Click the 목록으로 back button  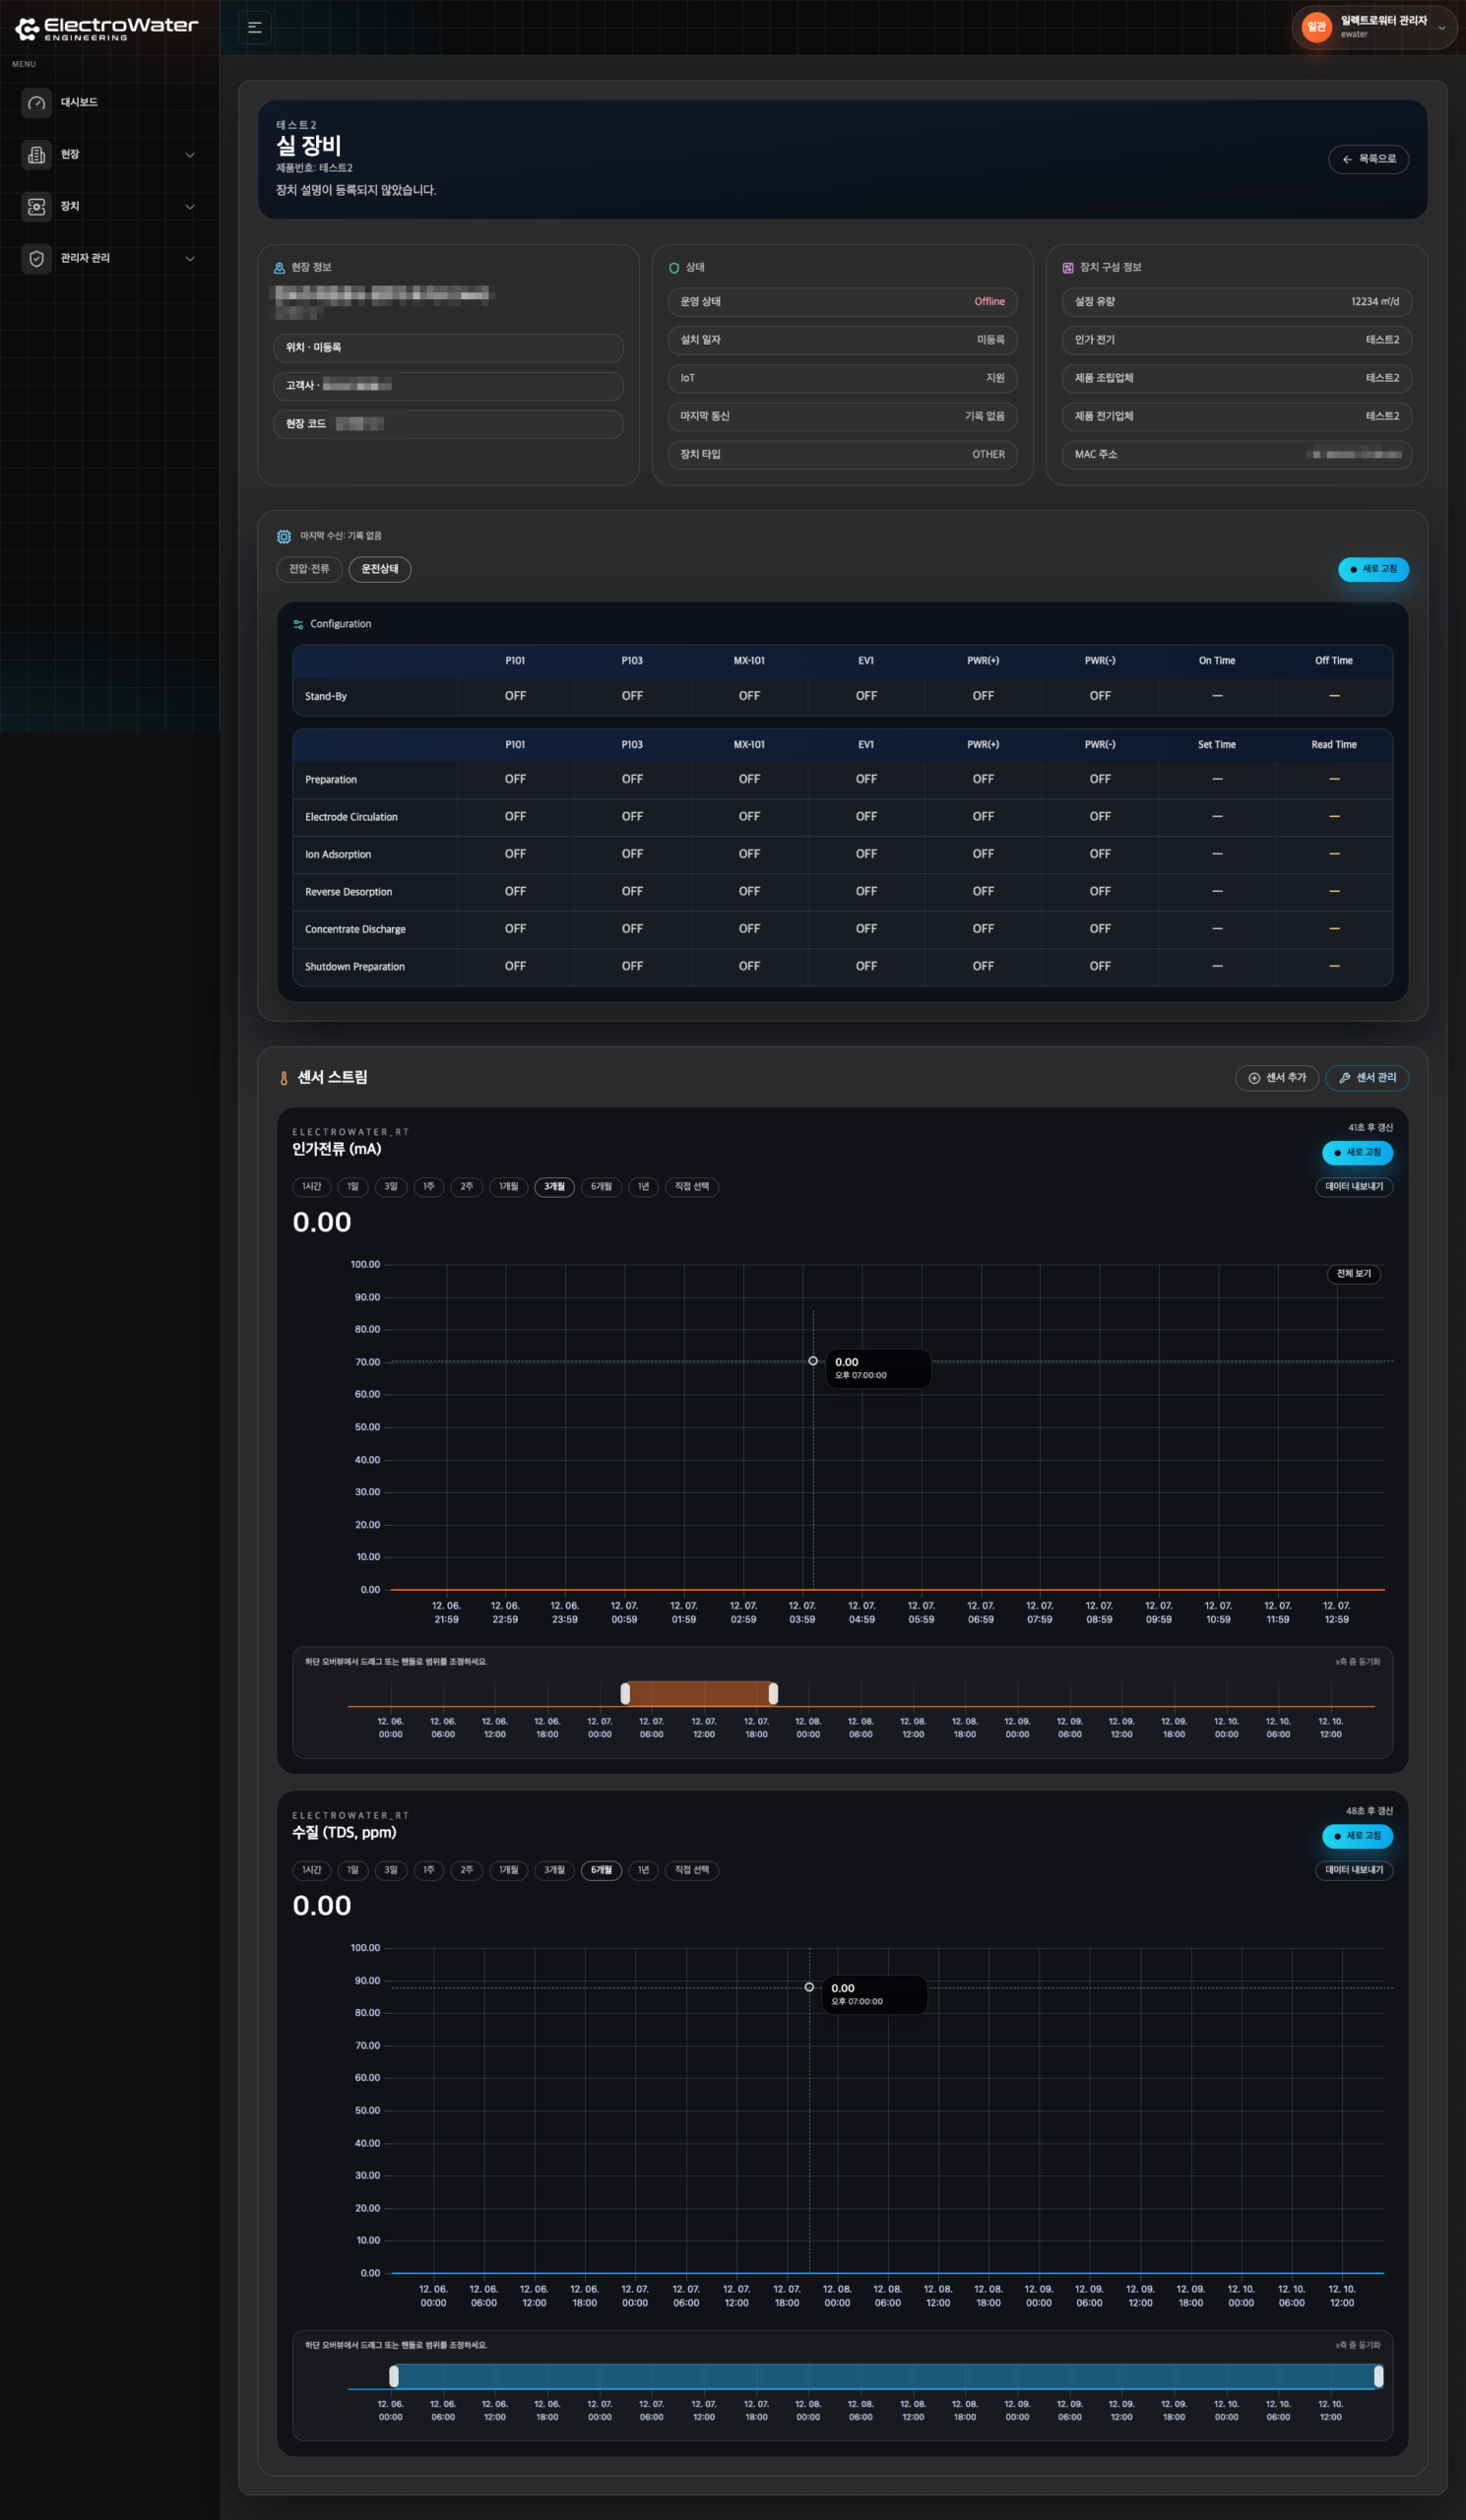(1368, 159)
